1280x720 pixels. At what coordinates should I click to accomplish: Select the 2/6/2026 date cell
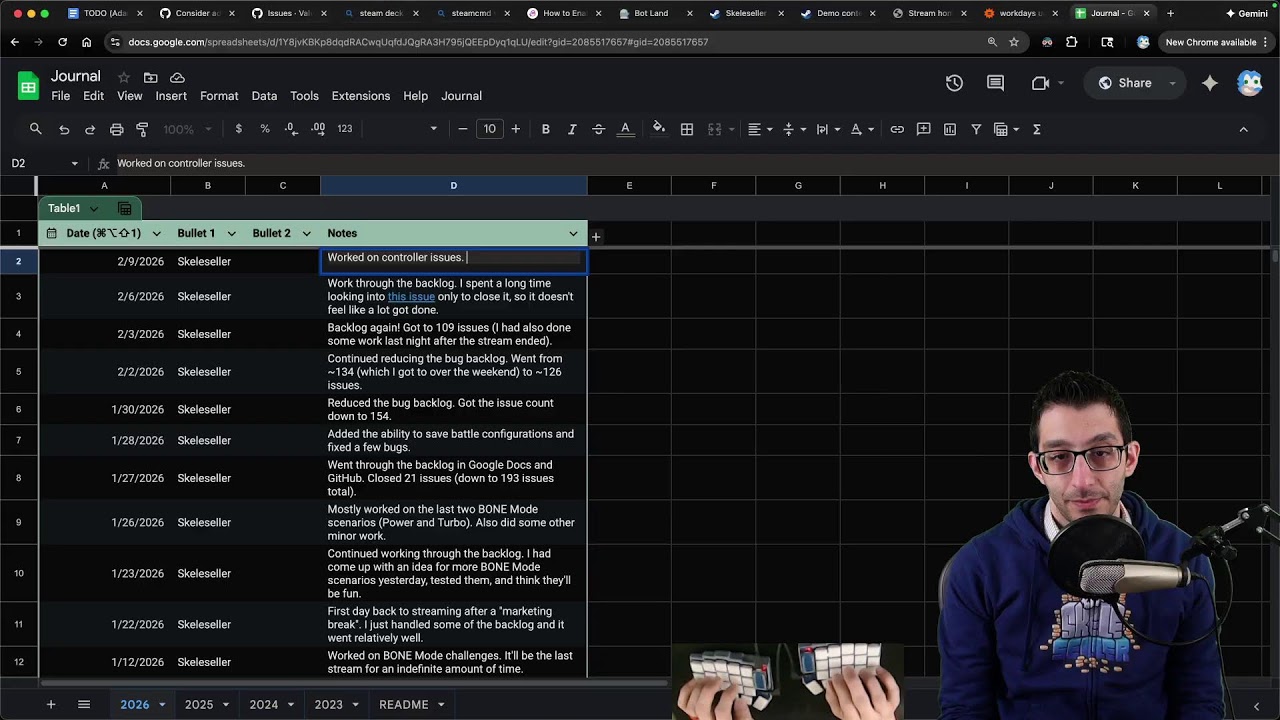coord(104,296)
